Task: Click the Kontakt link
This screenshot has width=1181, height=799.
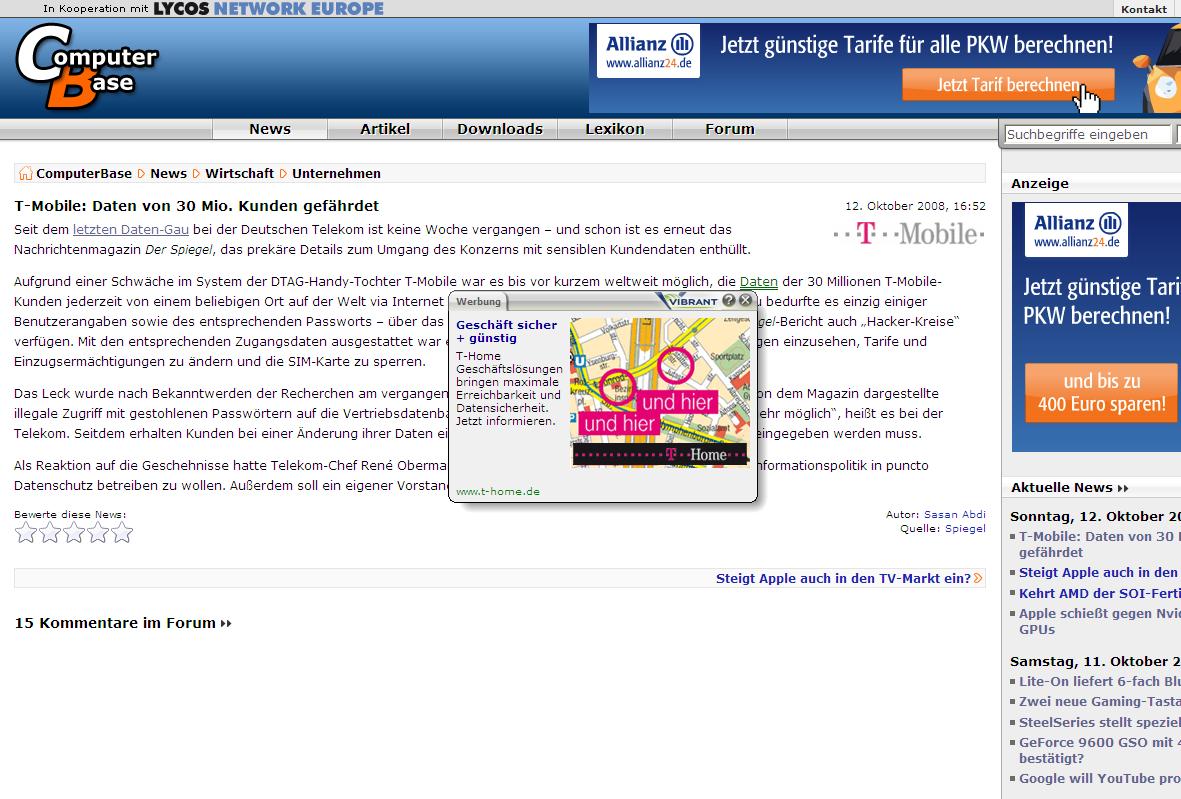Action: (1143, 9)
